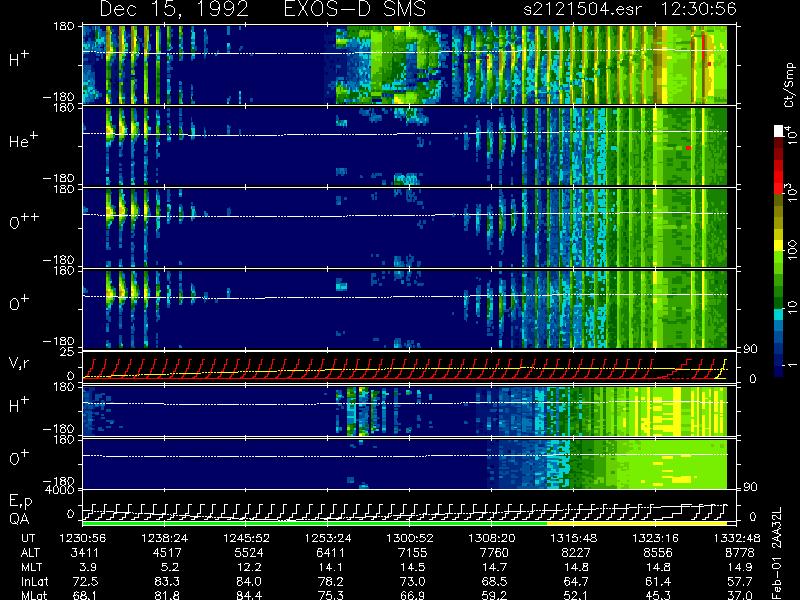Click altitude value '8227'

point(576,553)
